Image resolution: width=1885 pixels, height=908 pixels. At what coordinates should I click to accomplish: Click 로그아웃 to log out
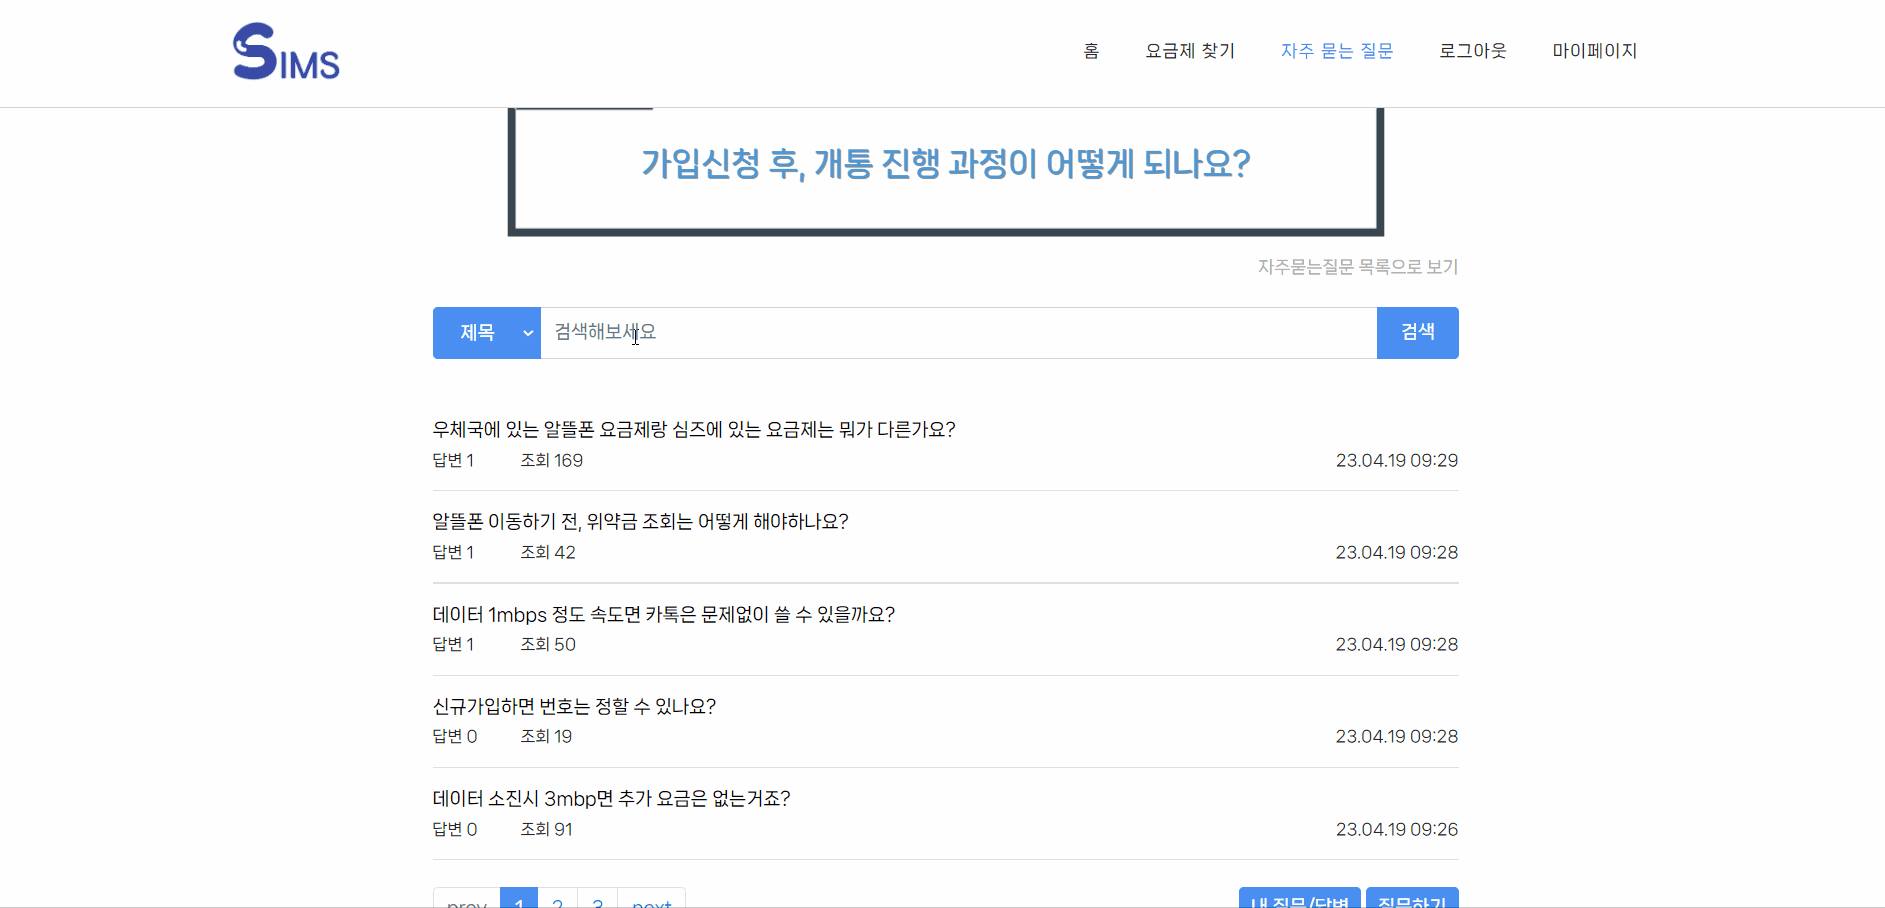(x=1472, y=50)
